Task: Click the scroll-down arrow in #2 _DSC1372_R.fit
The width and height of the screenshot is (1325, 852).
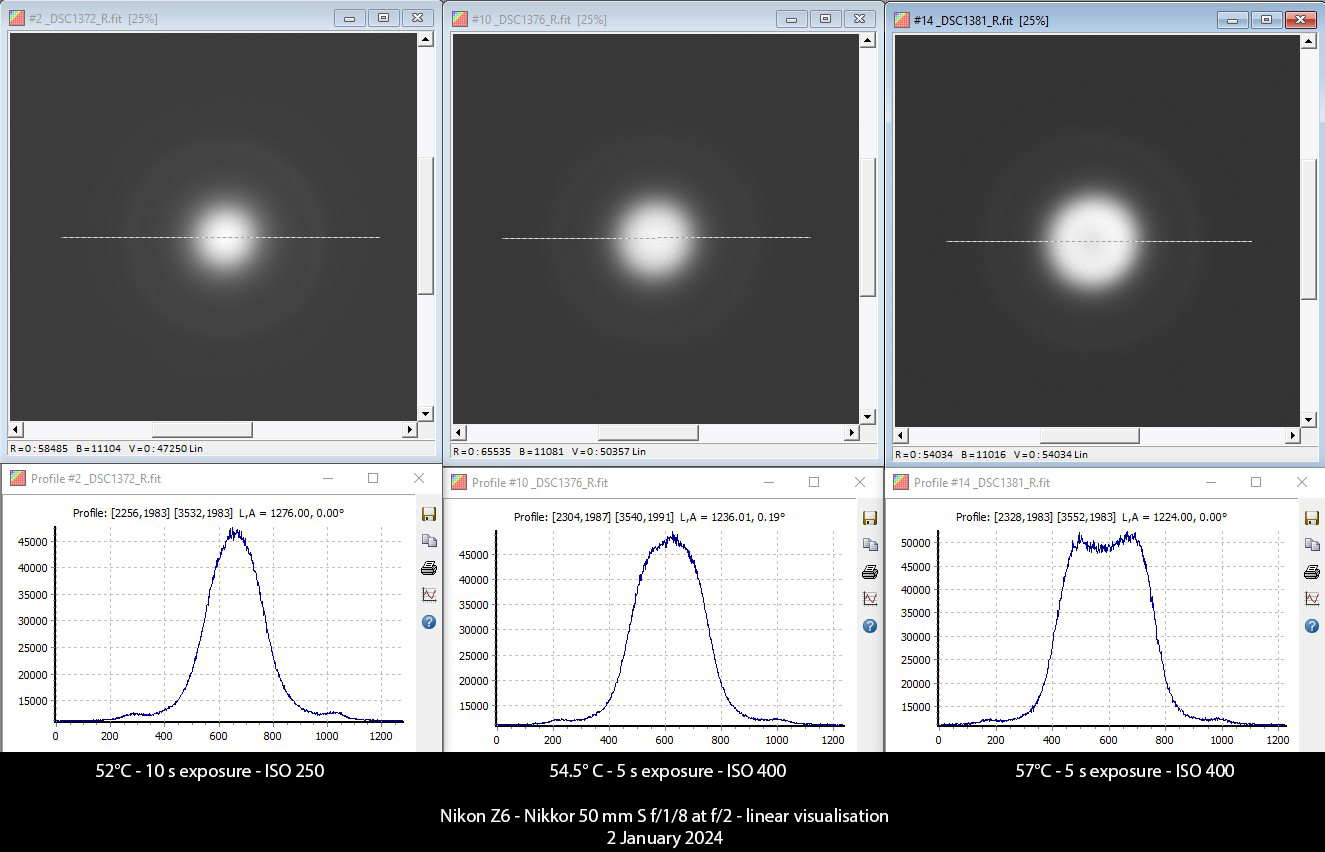Action: (425, 413)
